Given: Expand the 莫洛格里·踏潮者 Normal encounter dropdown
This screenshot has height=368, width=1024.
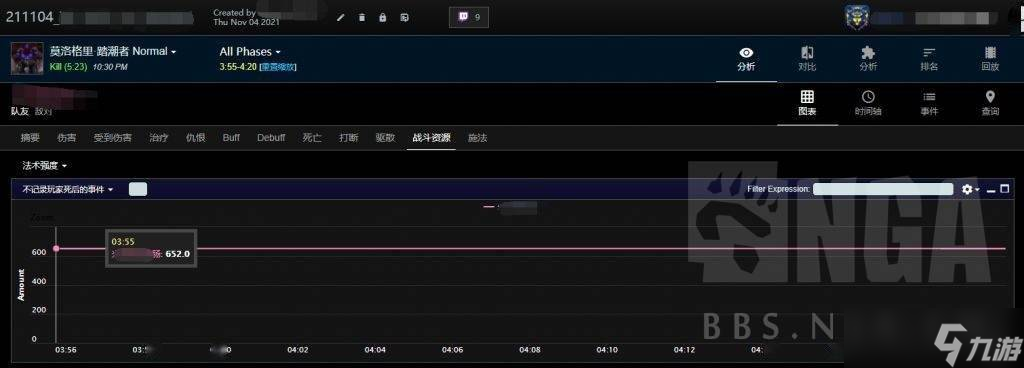Looking at the screenshot, I should point(113,51).
